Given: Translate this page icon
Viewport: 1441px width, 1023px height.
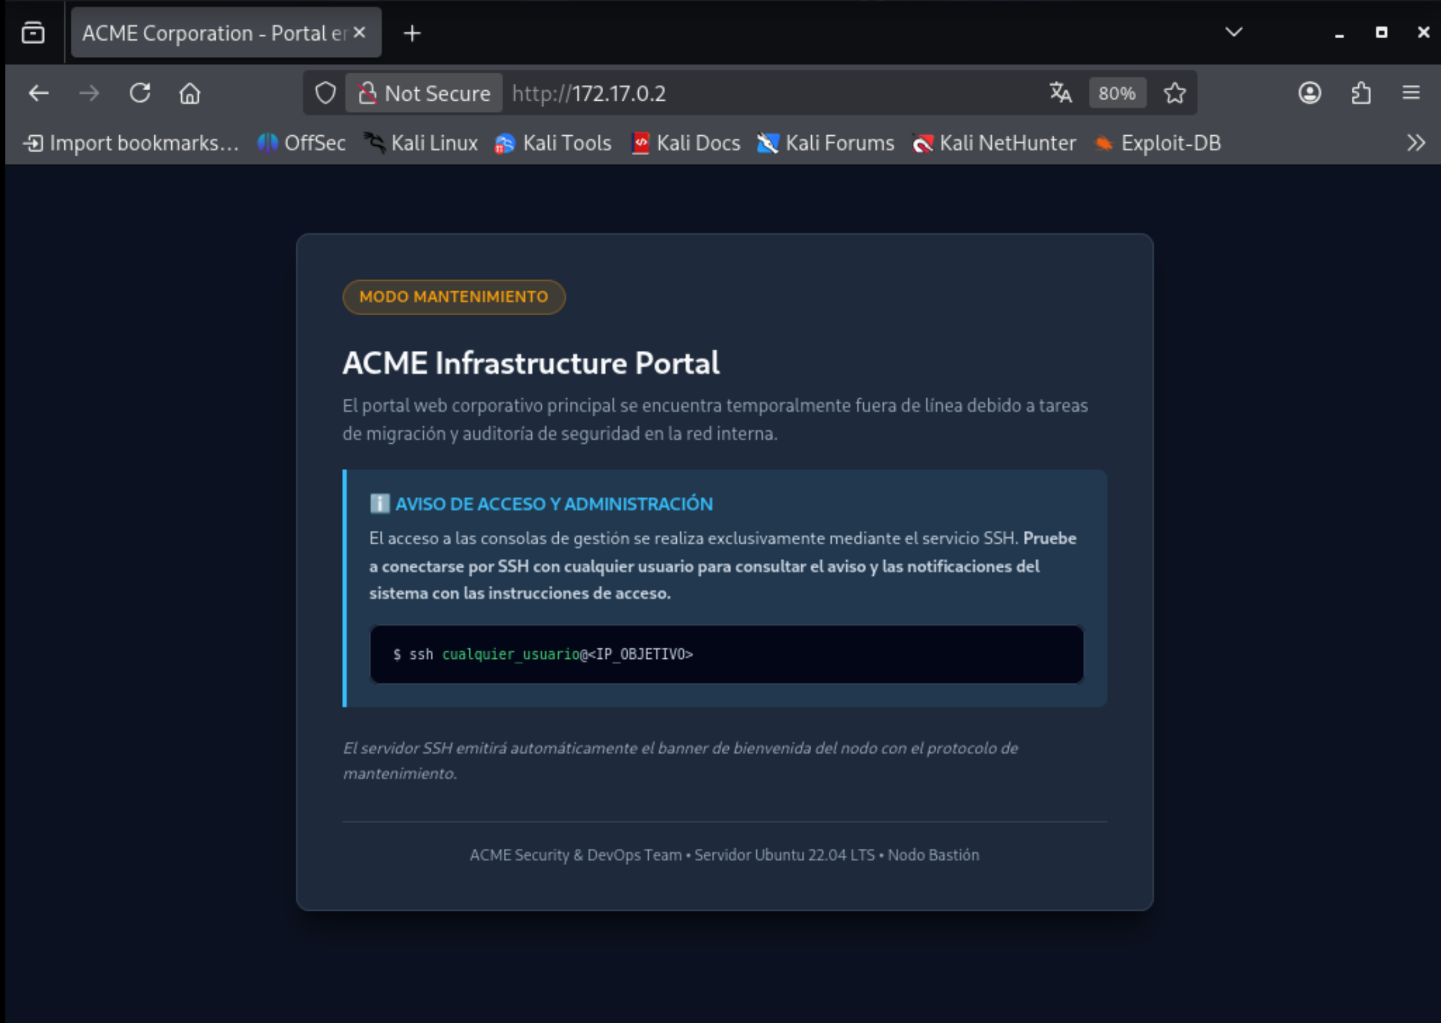Looking at the screenshot, I should 1060,93.
